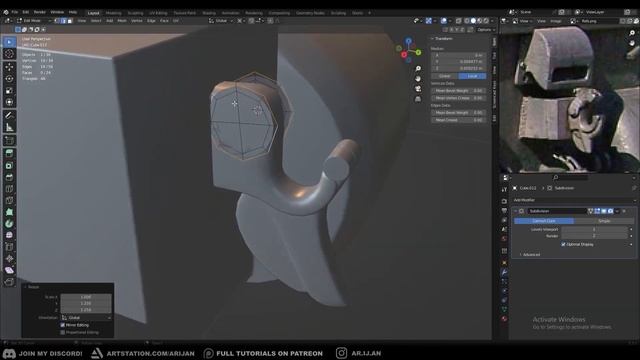640x360 pixels.
Task: Open Subdivision modifier extra options arrow
Action: (617, 211)
